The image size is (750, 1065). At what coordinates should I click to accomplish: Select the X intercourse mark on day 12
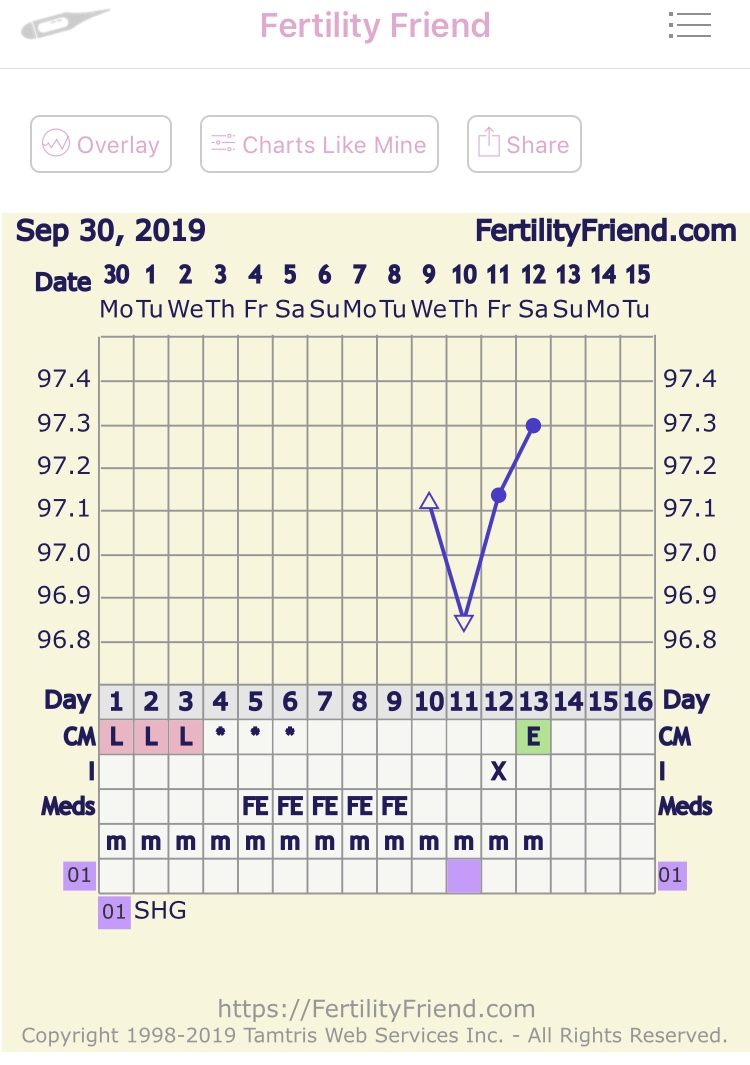pyautogui.click(x=499, y=772)
